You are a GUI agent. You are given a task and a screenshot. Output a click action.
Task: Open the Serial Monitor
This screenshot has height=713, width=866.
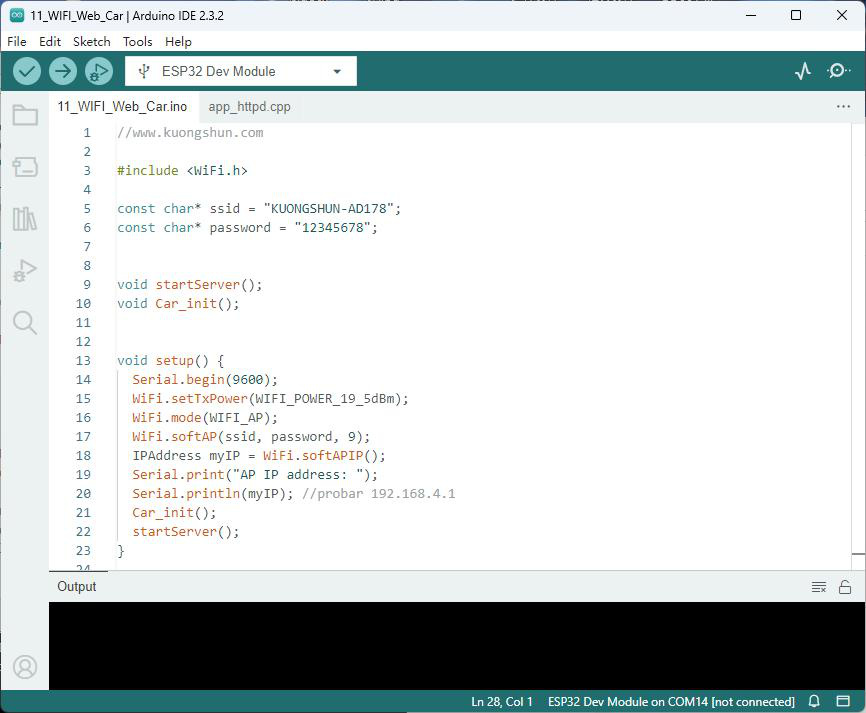[x=838, y=71]
